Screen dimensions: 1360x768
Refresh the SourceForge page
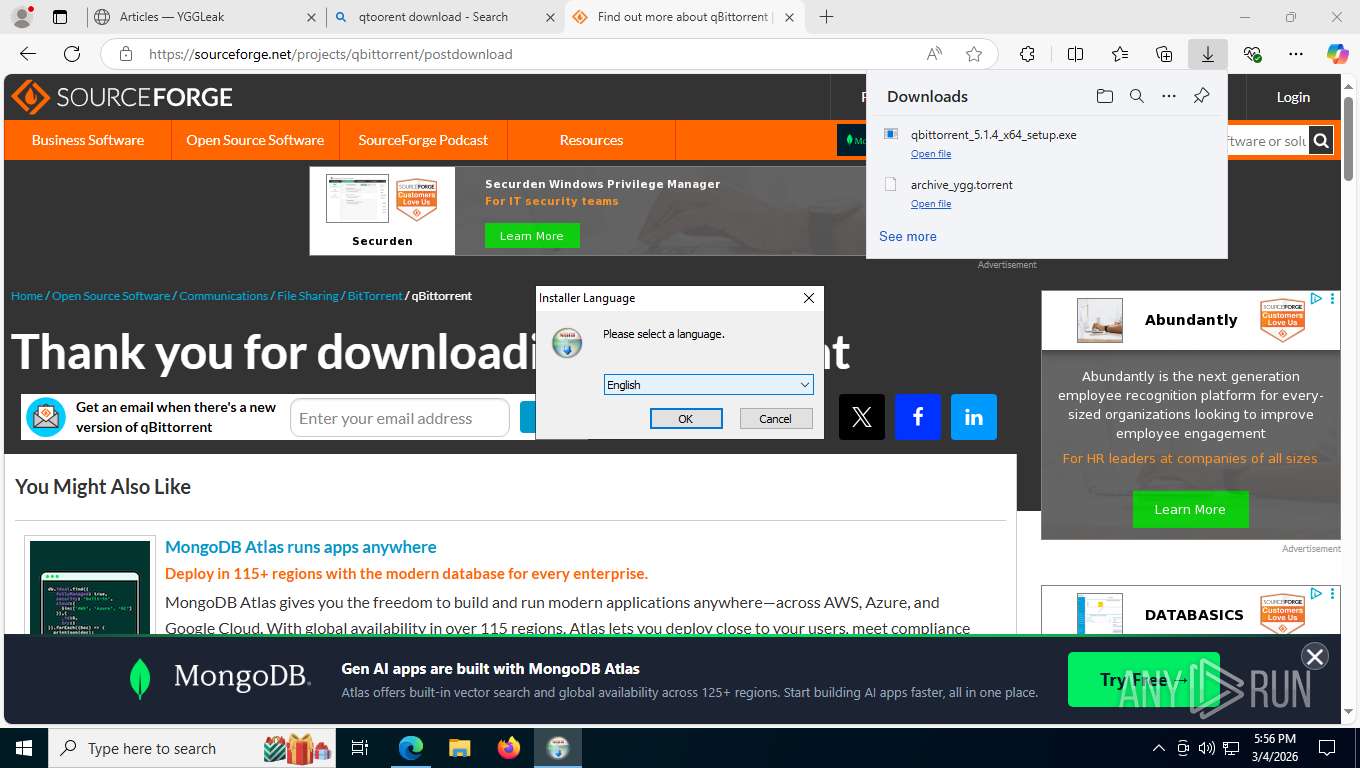pyautogui.click(x=72, y=54)
